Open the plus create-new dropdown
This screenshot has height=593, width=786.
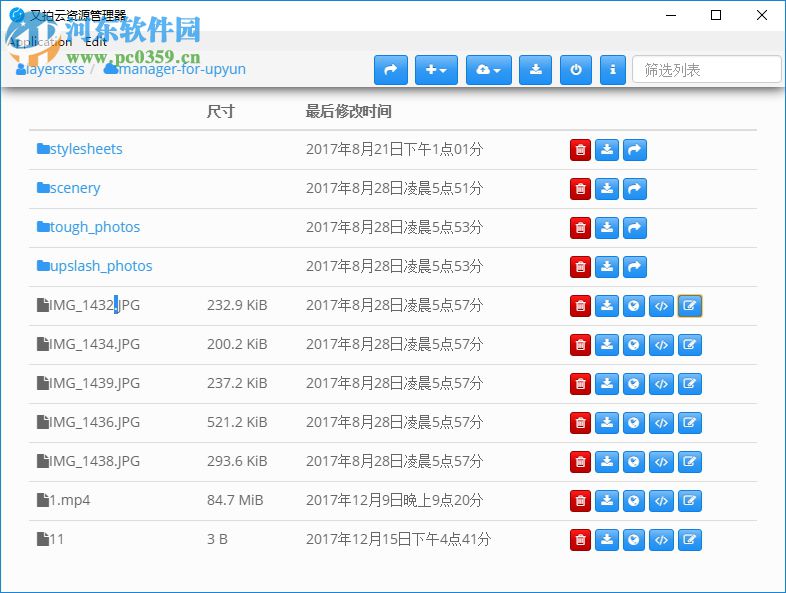[436, 70]
